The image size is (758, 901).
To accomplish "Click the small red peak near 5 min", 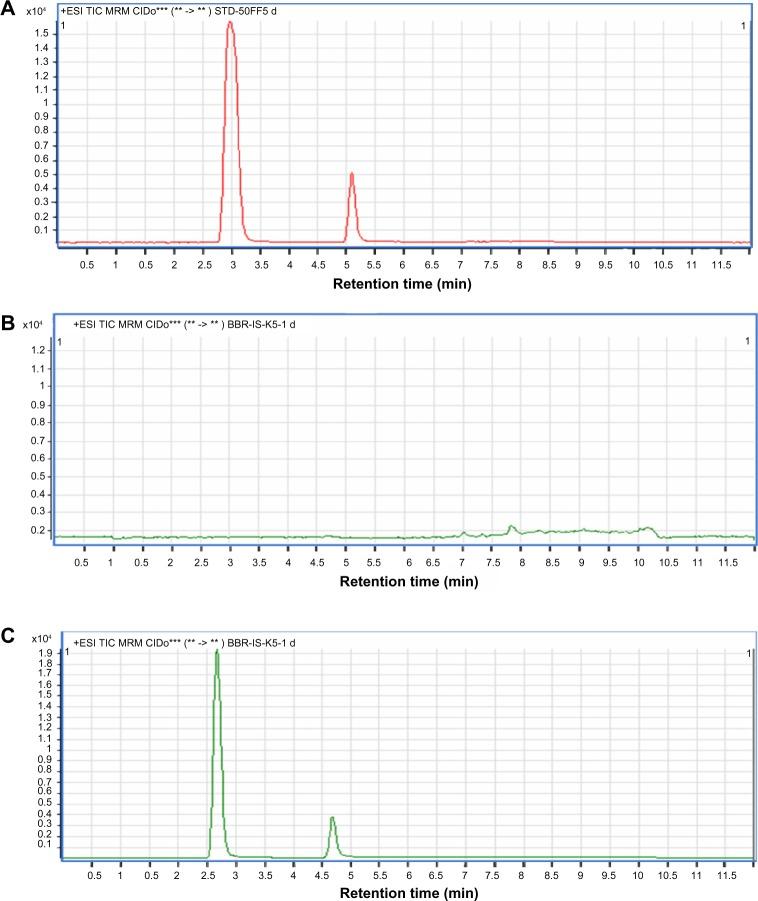I will (352, 208).
